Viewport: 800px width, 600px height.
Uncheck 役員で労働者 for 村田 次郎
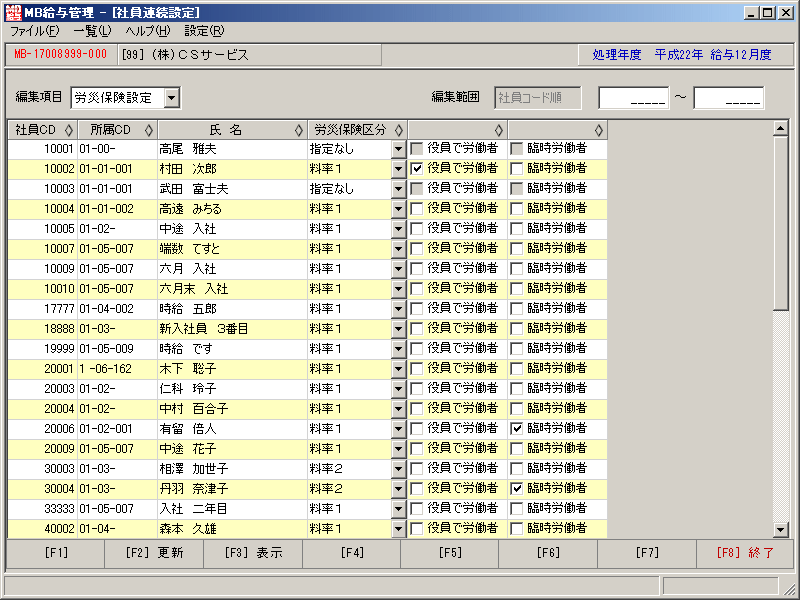point(417,168)
